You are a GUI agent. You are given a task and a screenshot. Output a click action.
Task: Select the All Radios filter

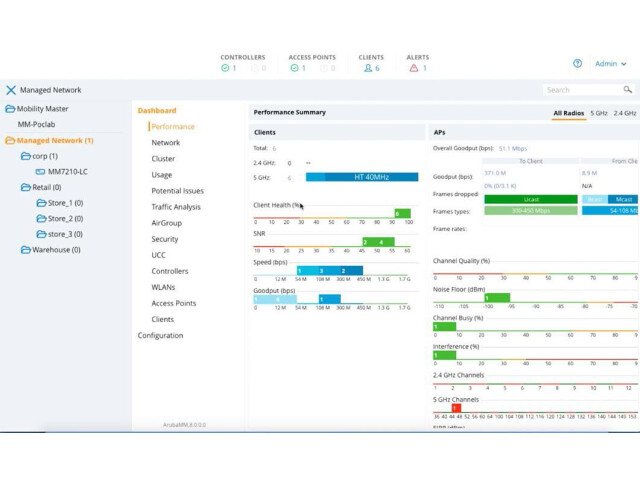[568, 113]
